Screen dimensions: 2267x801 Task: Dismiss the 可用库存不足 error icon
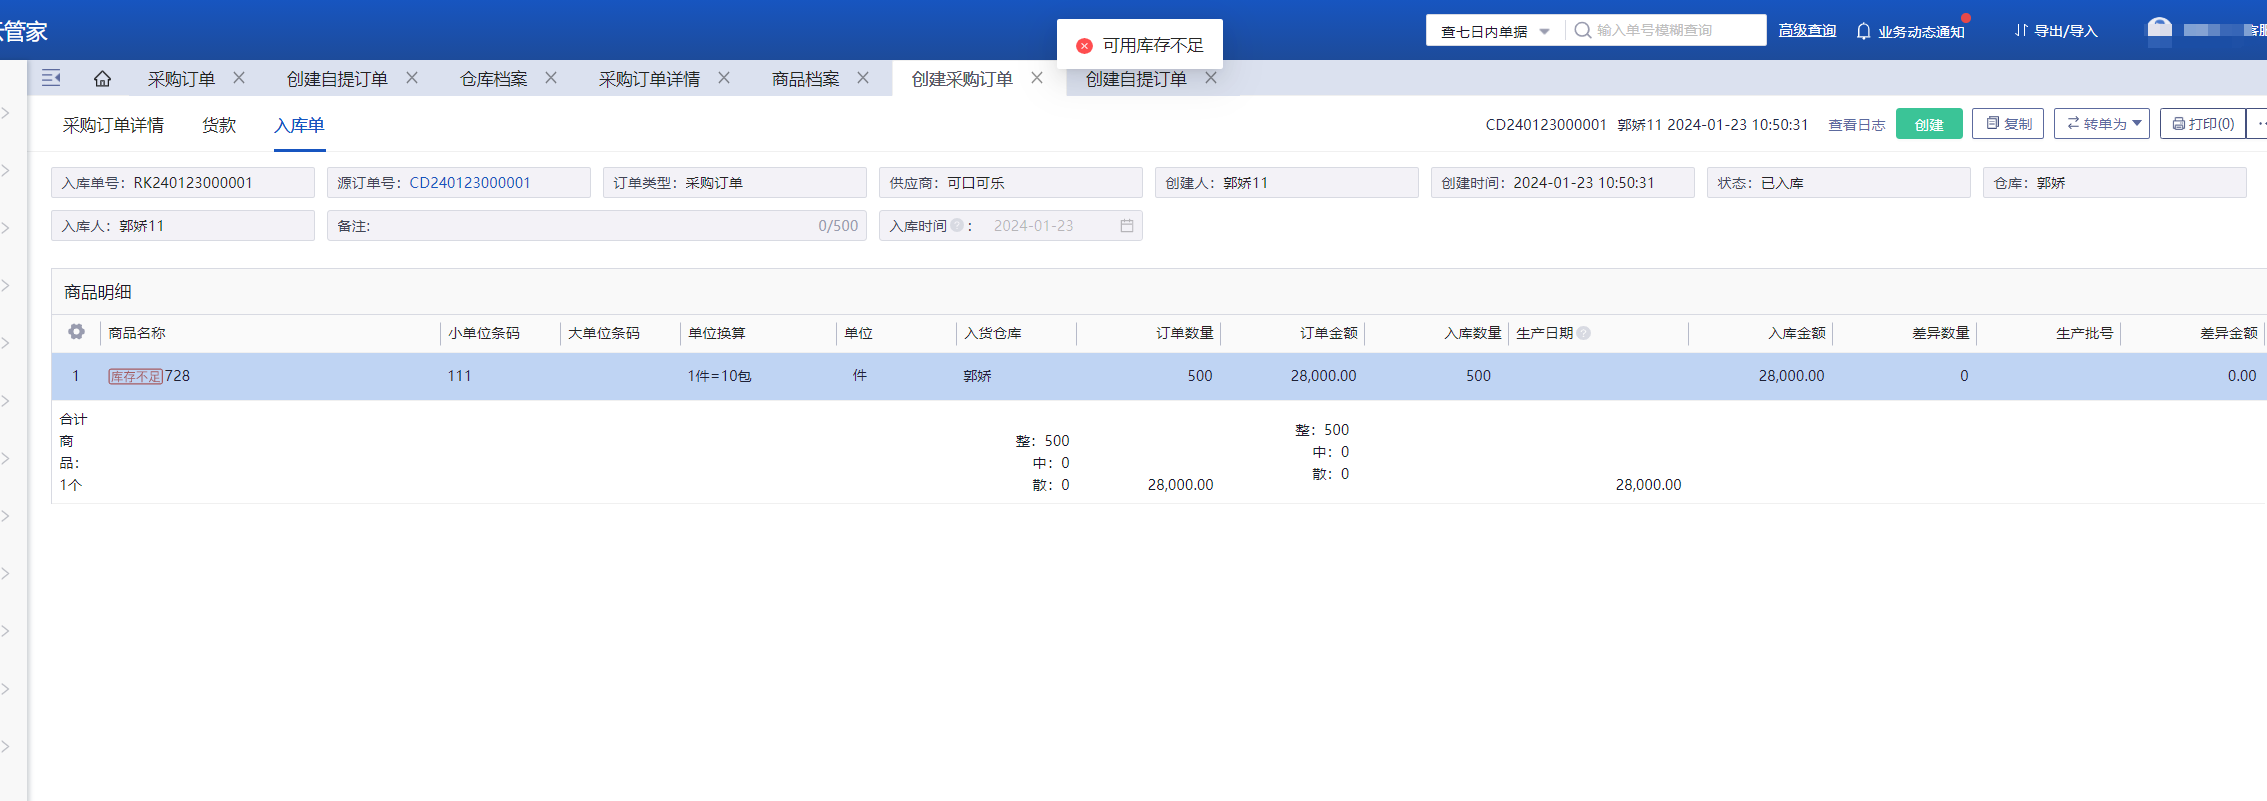pos(1084,46)
